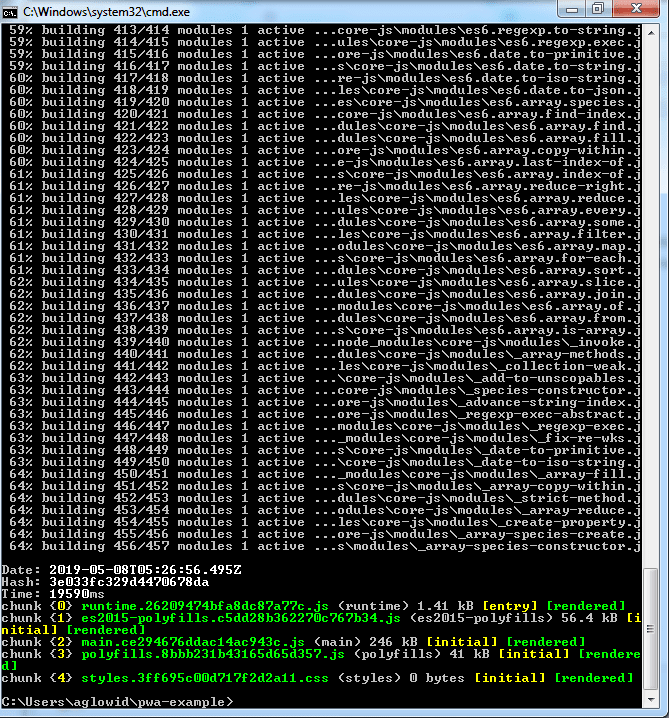Click filename polyfills.8bbb231b43165d65d357.js
Screen dimensions: 669x718
(x=213, y=654)
